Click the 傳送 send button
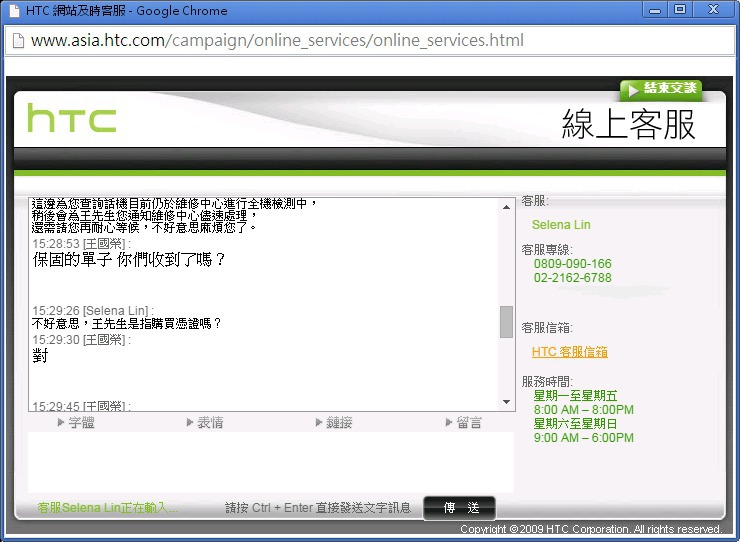Screen dimensions: 740x542 [x=460, y=508]
